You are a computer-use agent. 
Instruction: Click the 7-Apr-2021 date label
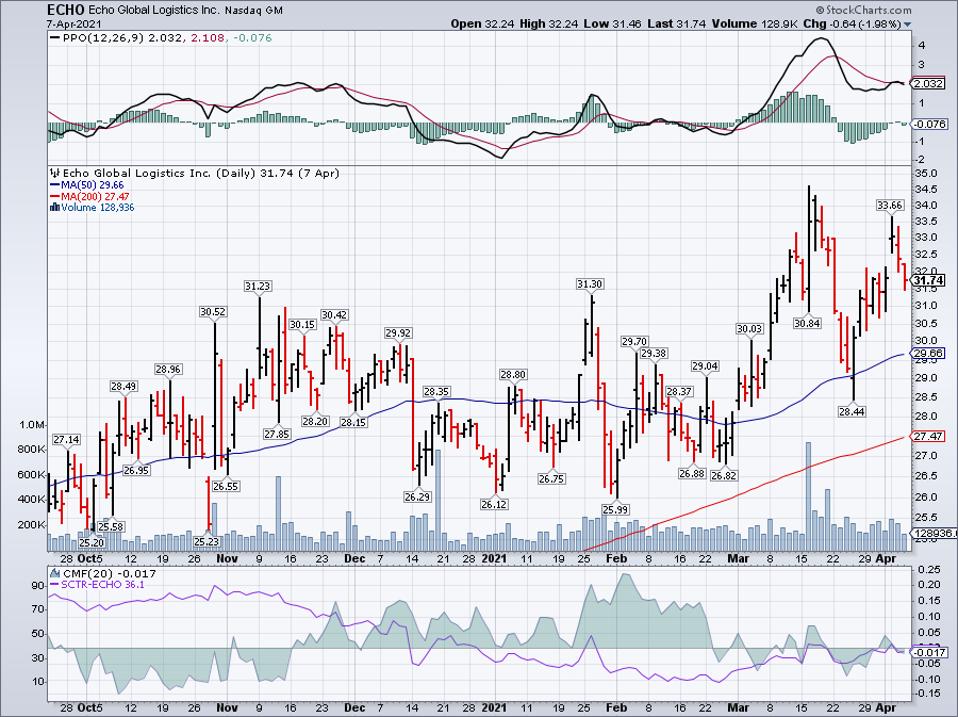pos(74,24)
